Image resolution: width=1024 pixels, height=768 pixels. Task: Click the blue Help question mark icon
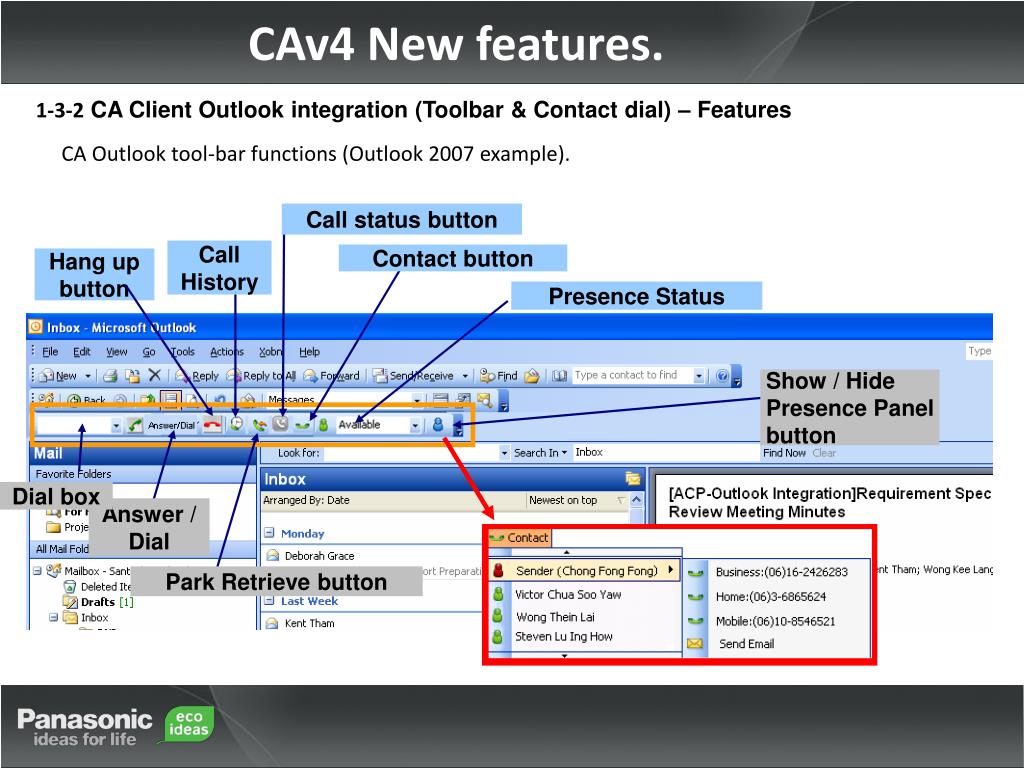[x=722, y=376]
